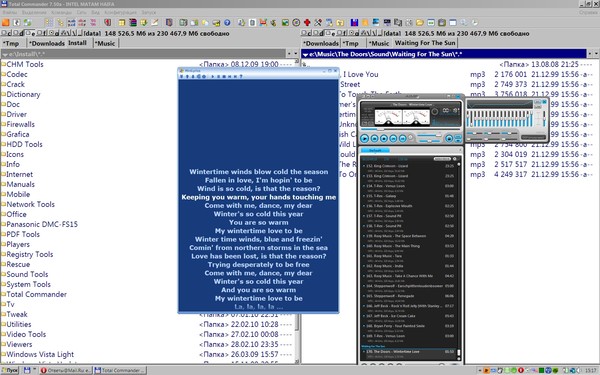Click the blue floppy disk toolbar icon
The width and height of the screenshot is (600, 375).
(354, 23)
